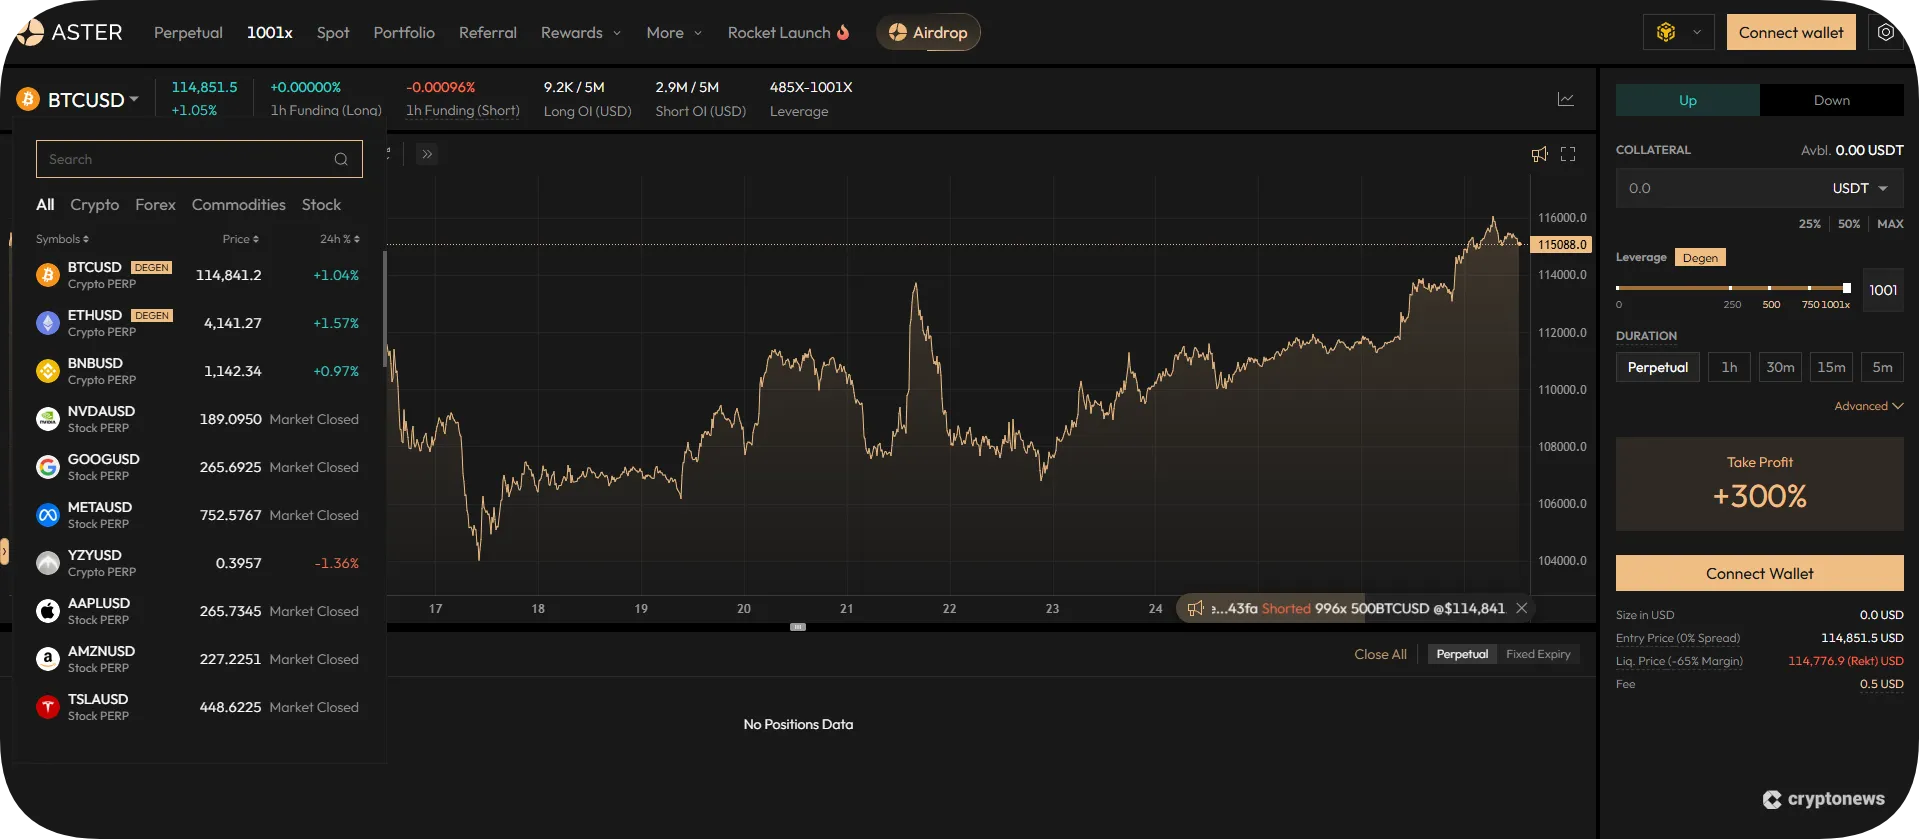Click the leverage slider handle

(1846, 288)
